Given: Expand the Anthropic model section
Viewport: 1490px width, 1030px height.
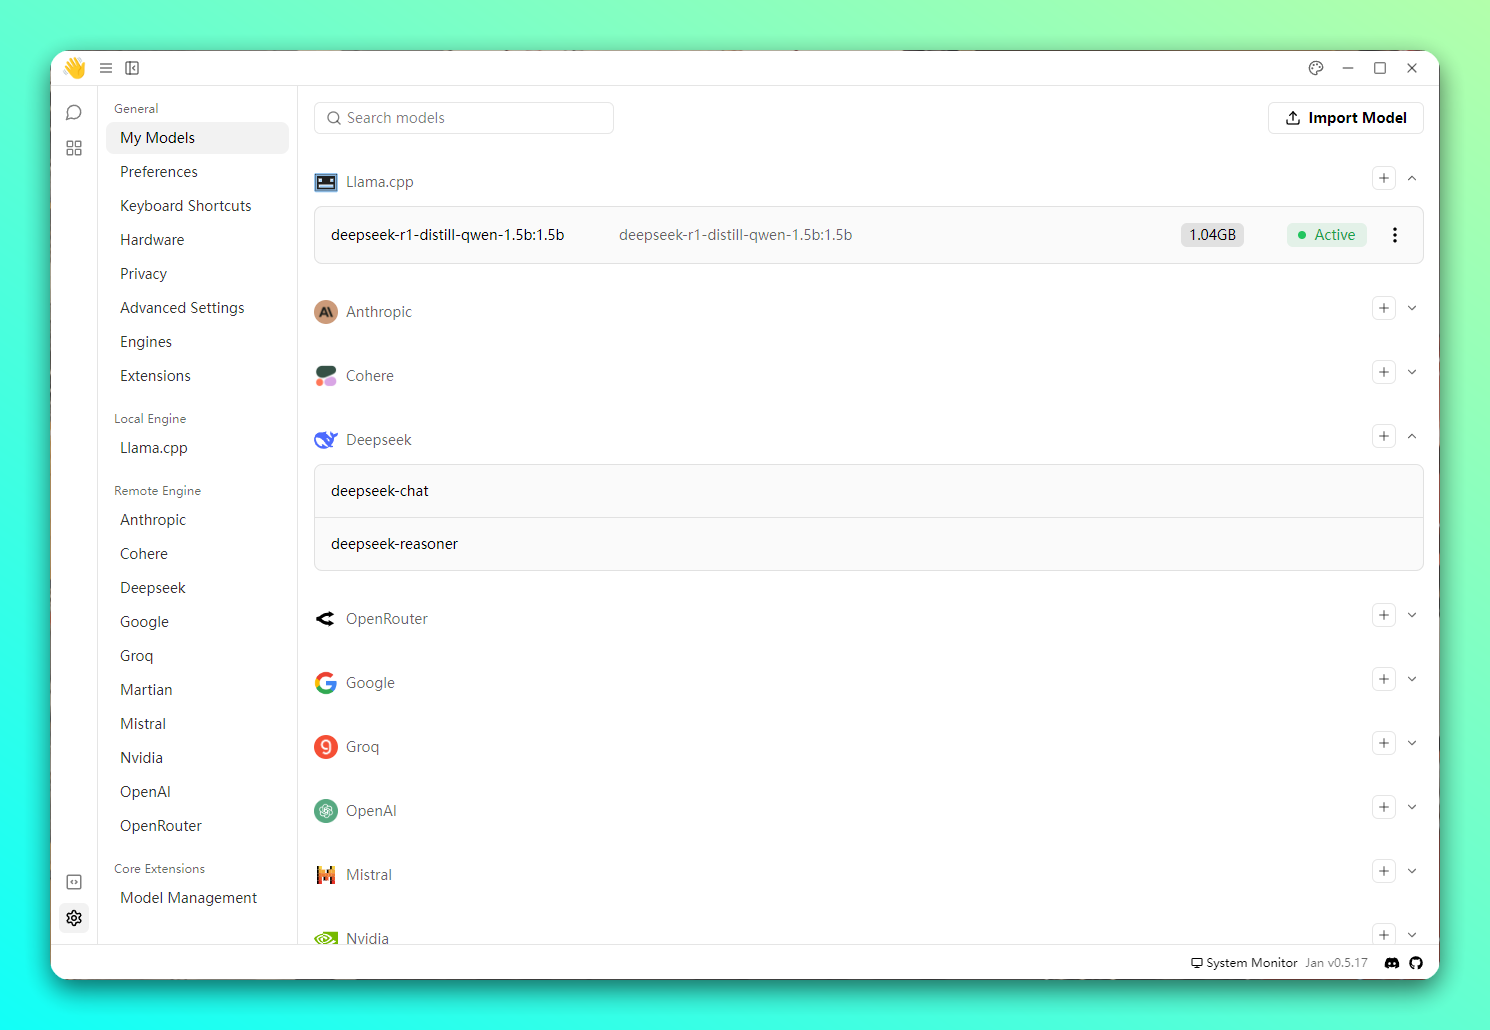Looking at the screenshot, I should click(x=1412, y=308).
